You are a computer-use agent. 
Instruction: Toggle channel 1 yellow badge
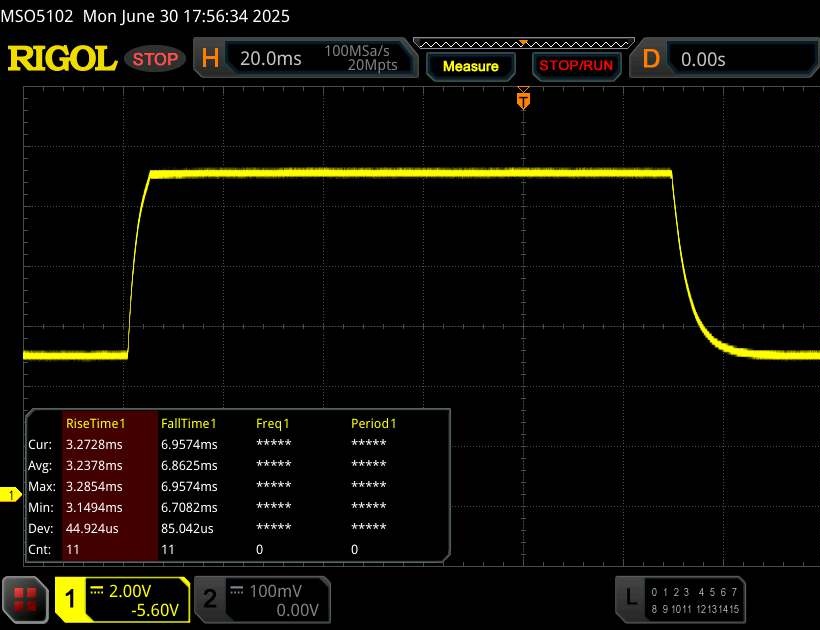pyautogui.click(x=70, y=599)
